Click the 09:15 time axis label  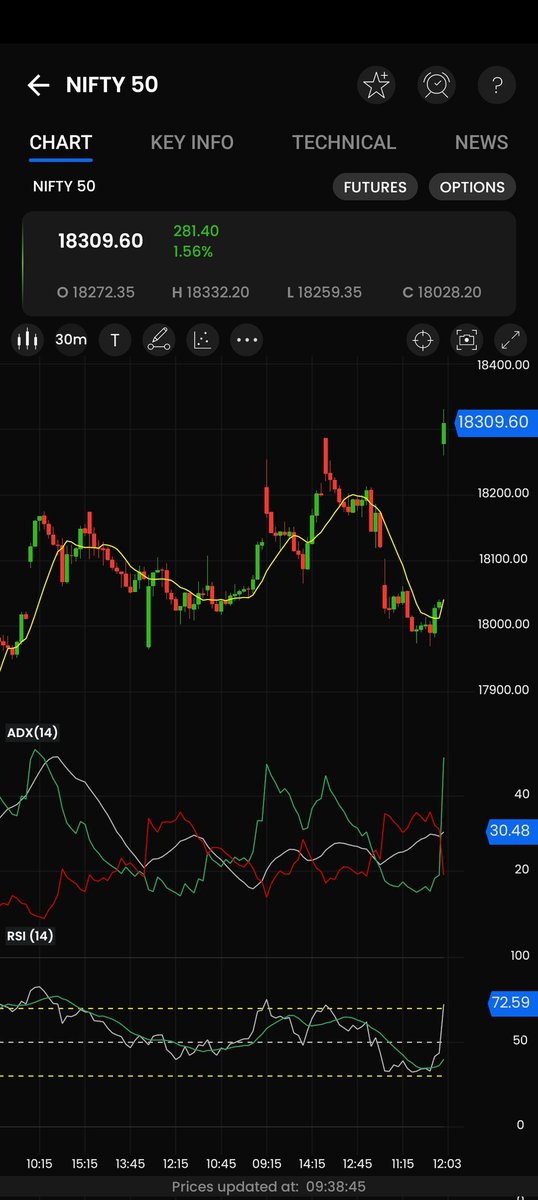(x=266, y=1165)
